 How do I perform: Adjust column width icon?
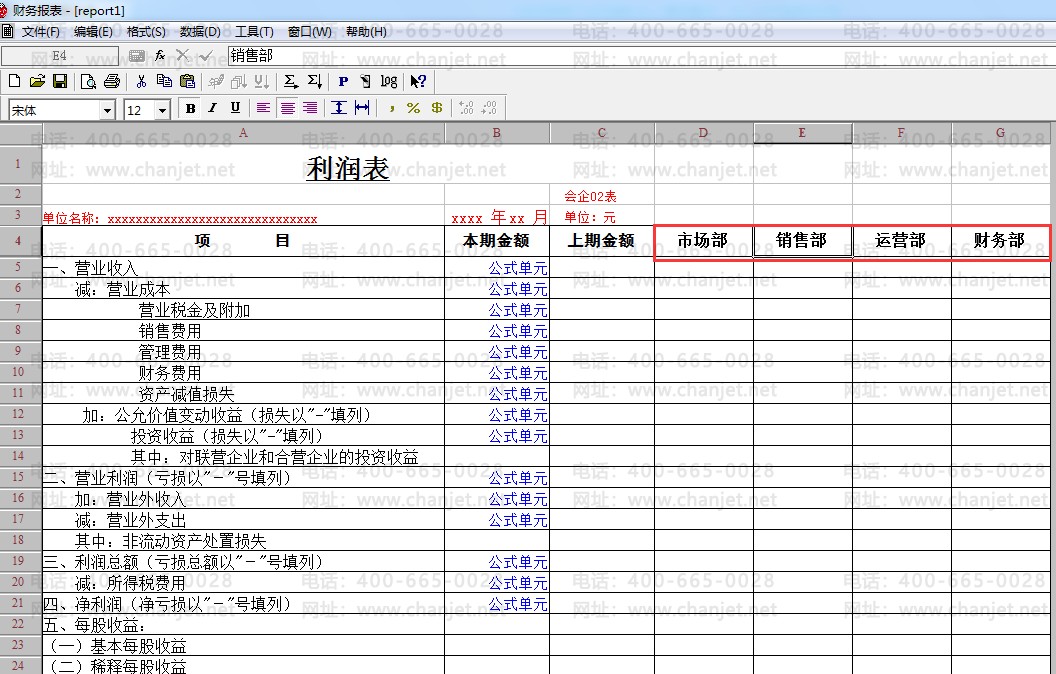point(362,108)
